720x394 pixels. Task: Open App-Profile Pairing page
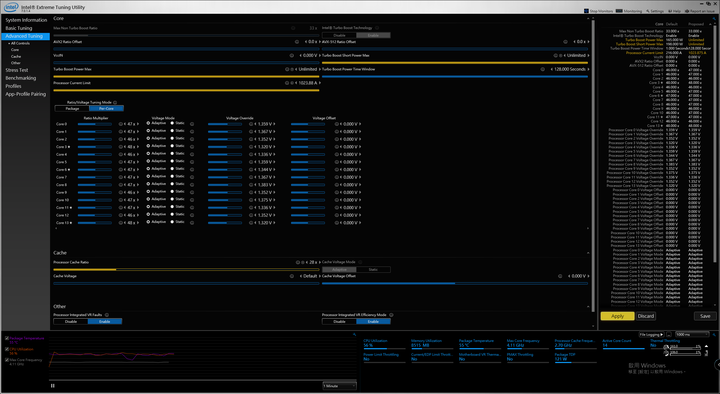tap(26, 94)
